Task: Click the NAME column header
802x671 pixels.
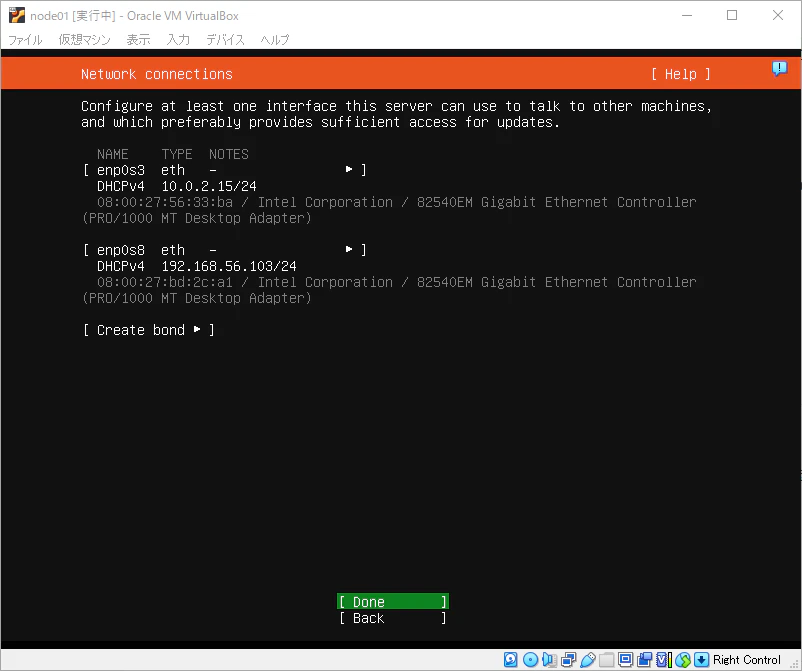Action: click(x=113, y=154)
